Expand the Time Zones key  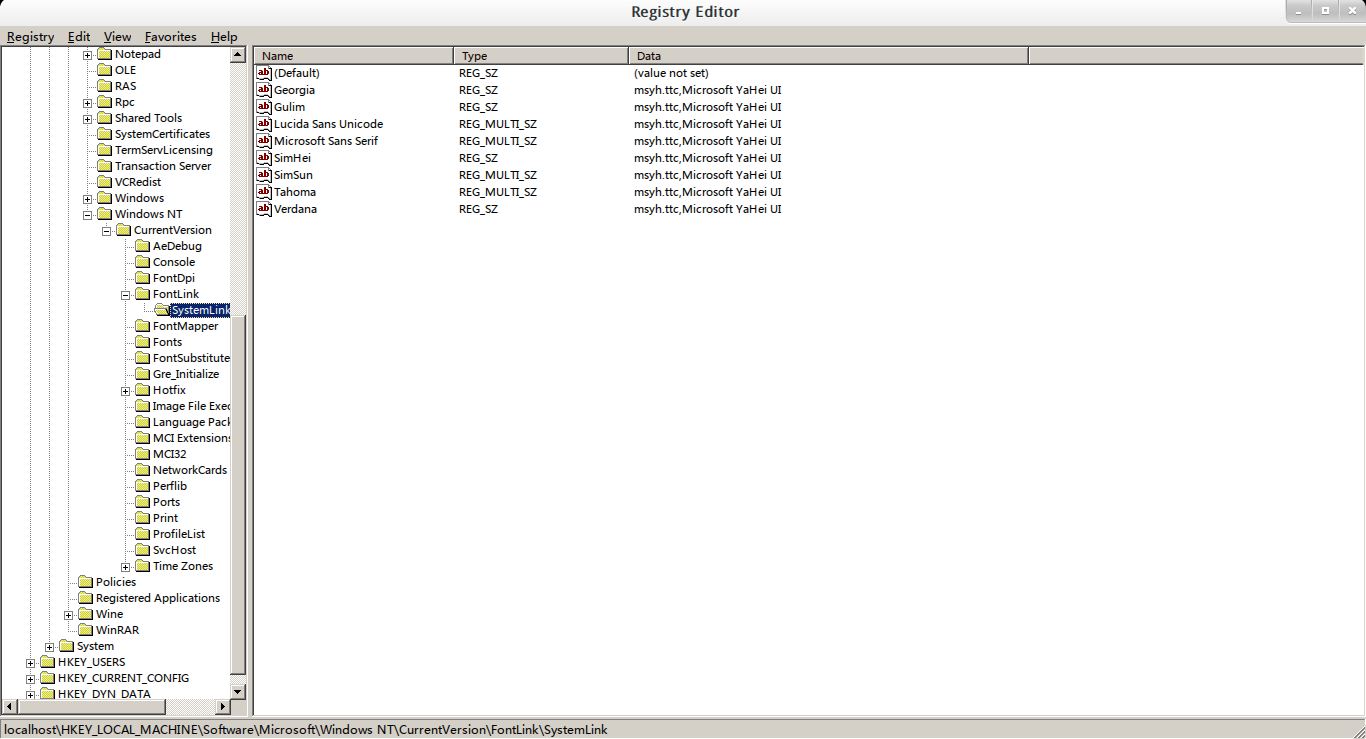[125, 567]
